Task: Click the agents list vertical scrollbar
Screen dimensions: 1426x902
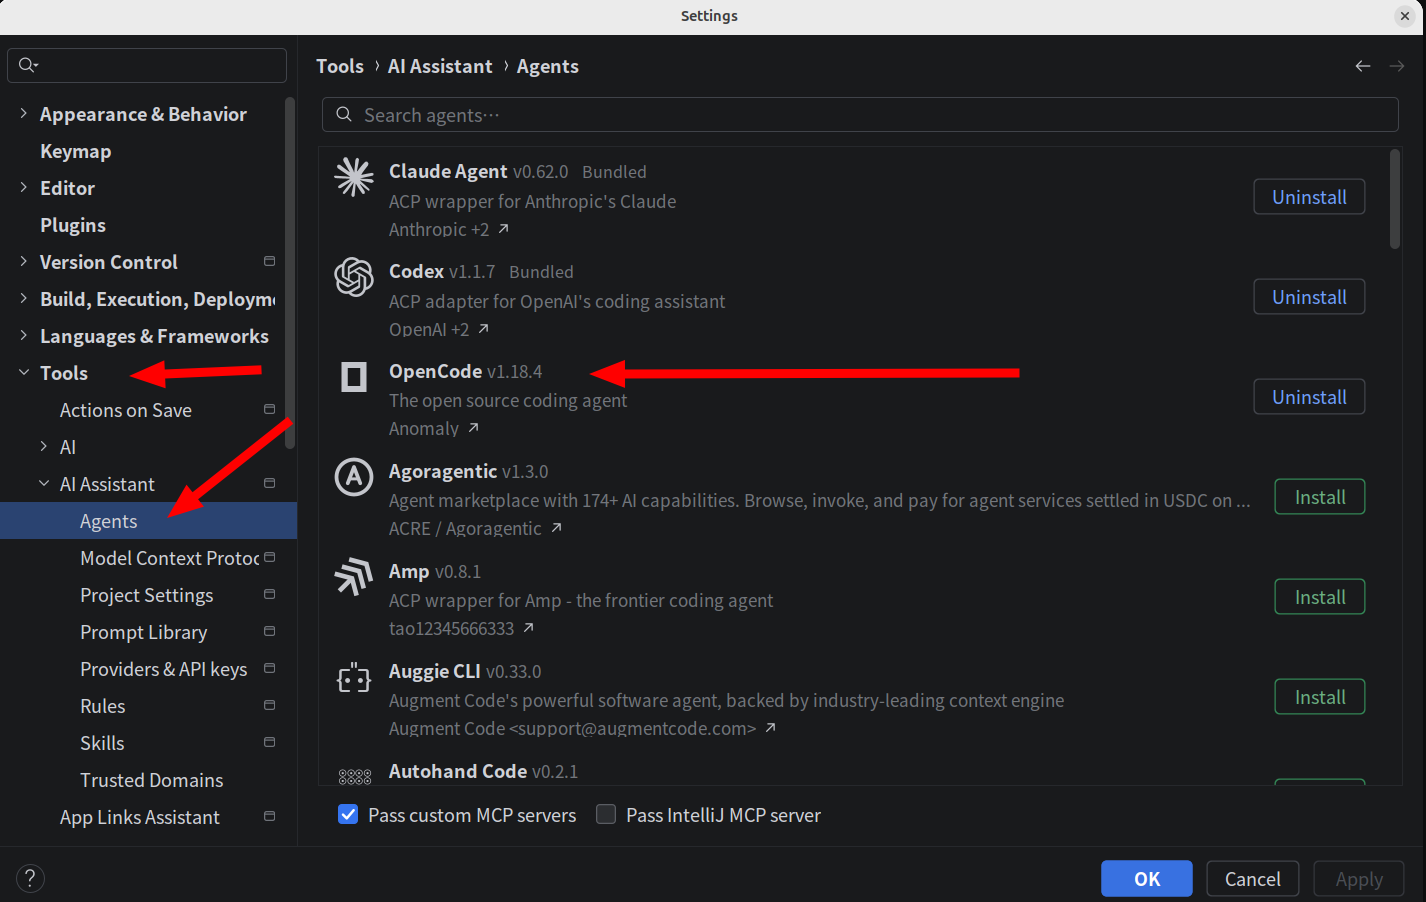Action: 1395,199
